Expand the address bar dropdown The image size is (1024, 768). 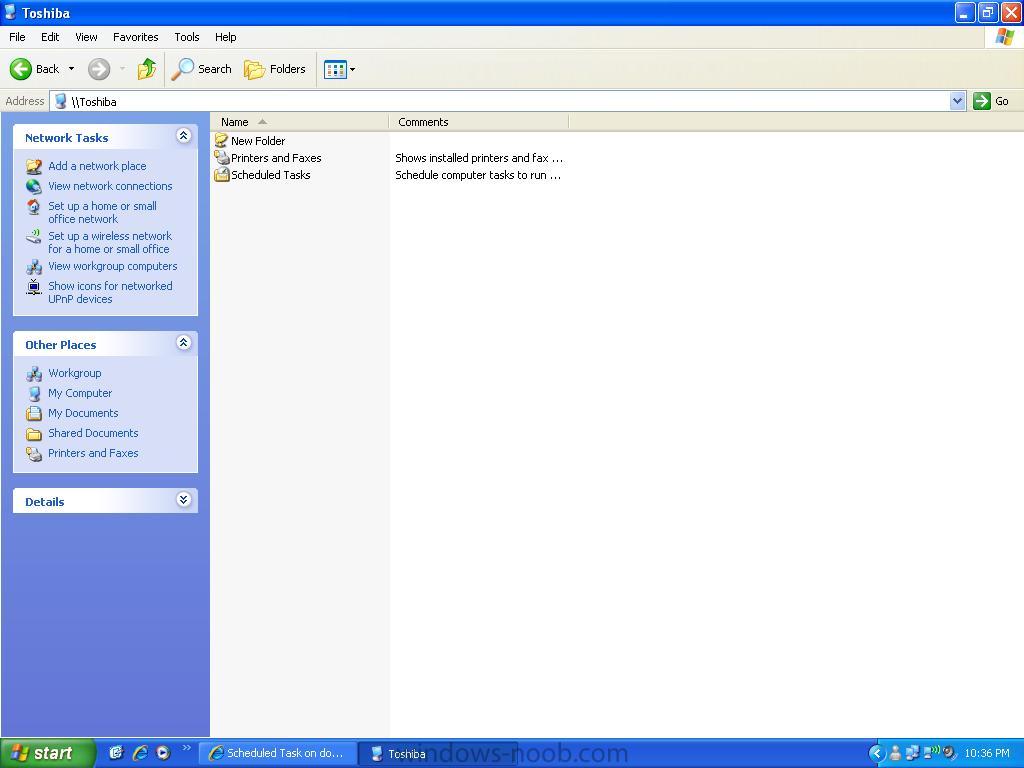(957, 101)
